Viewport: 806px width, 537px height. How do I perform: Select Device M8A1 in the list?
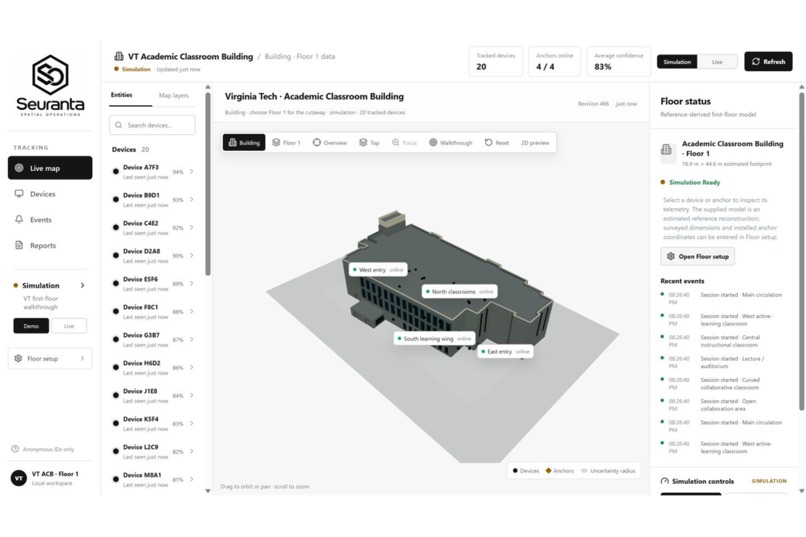(153, 479)
